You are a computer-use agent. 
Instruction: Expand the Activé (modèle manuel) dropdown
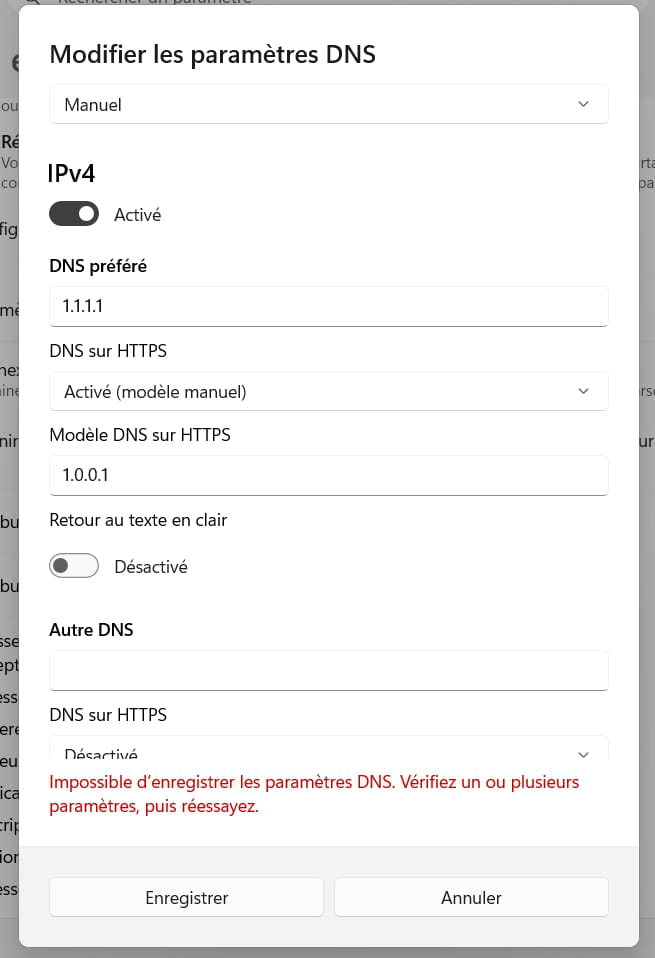[328, 392]
